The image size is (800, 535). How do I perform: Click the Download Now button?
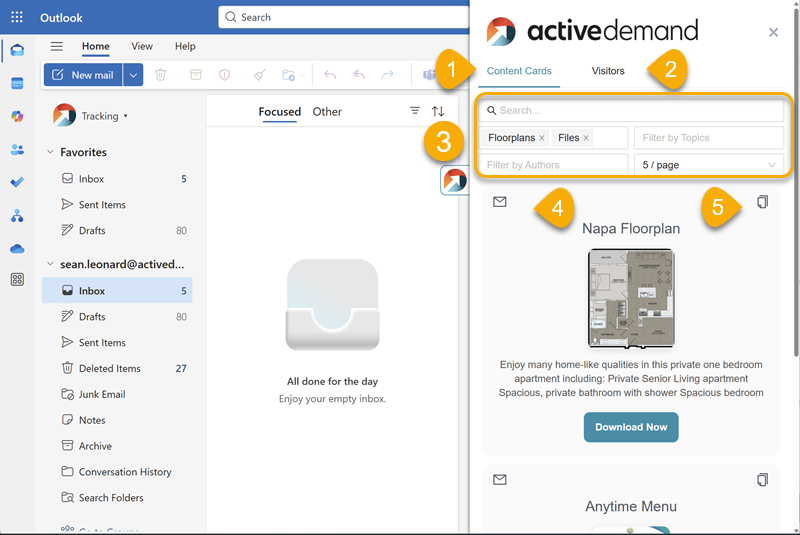coord(631,427)
